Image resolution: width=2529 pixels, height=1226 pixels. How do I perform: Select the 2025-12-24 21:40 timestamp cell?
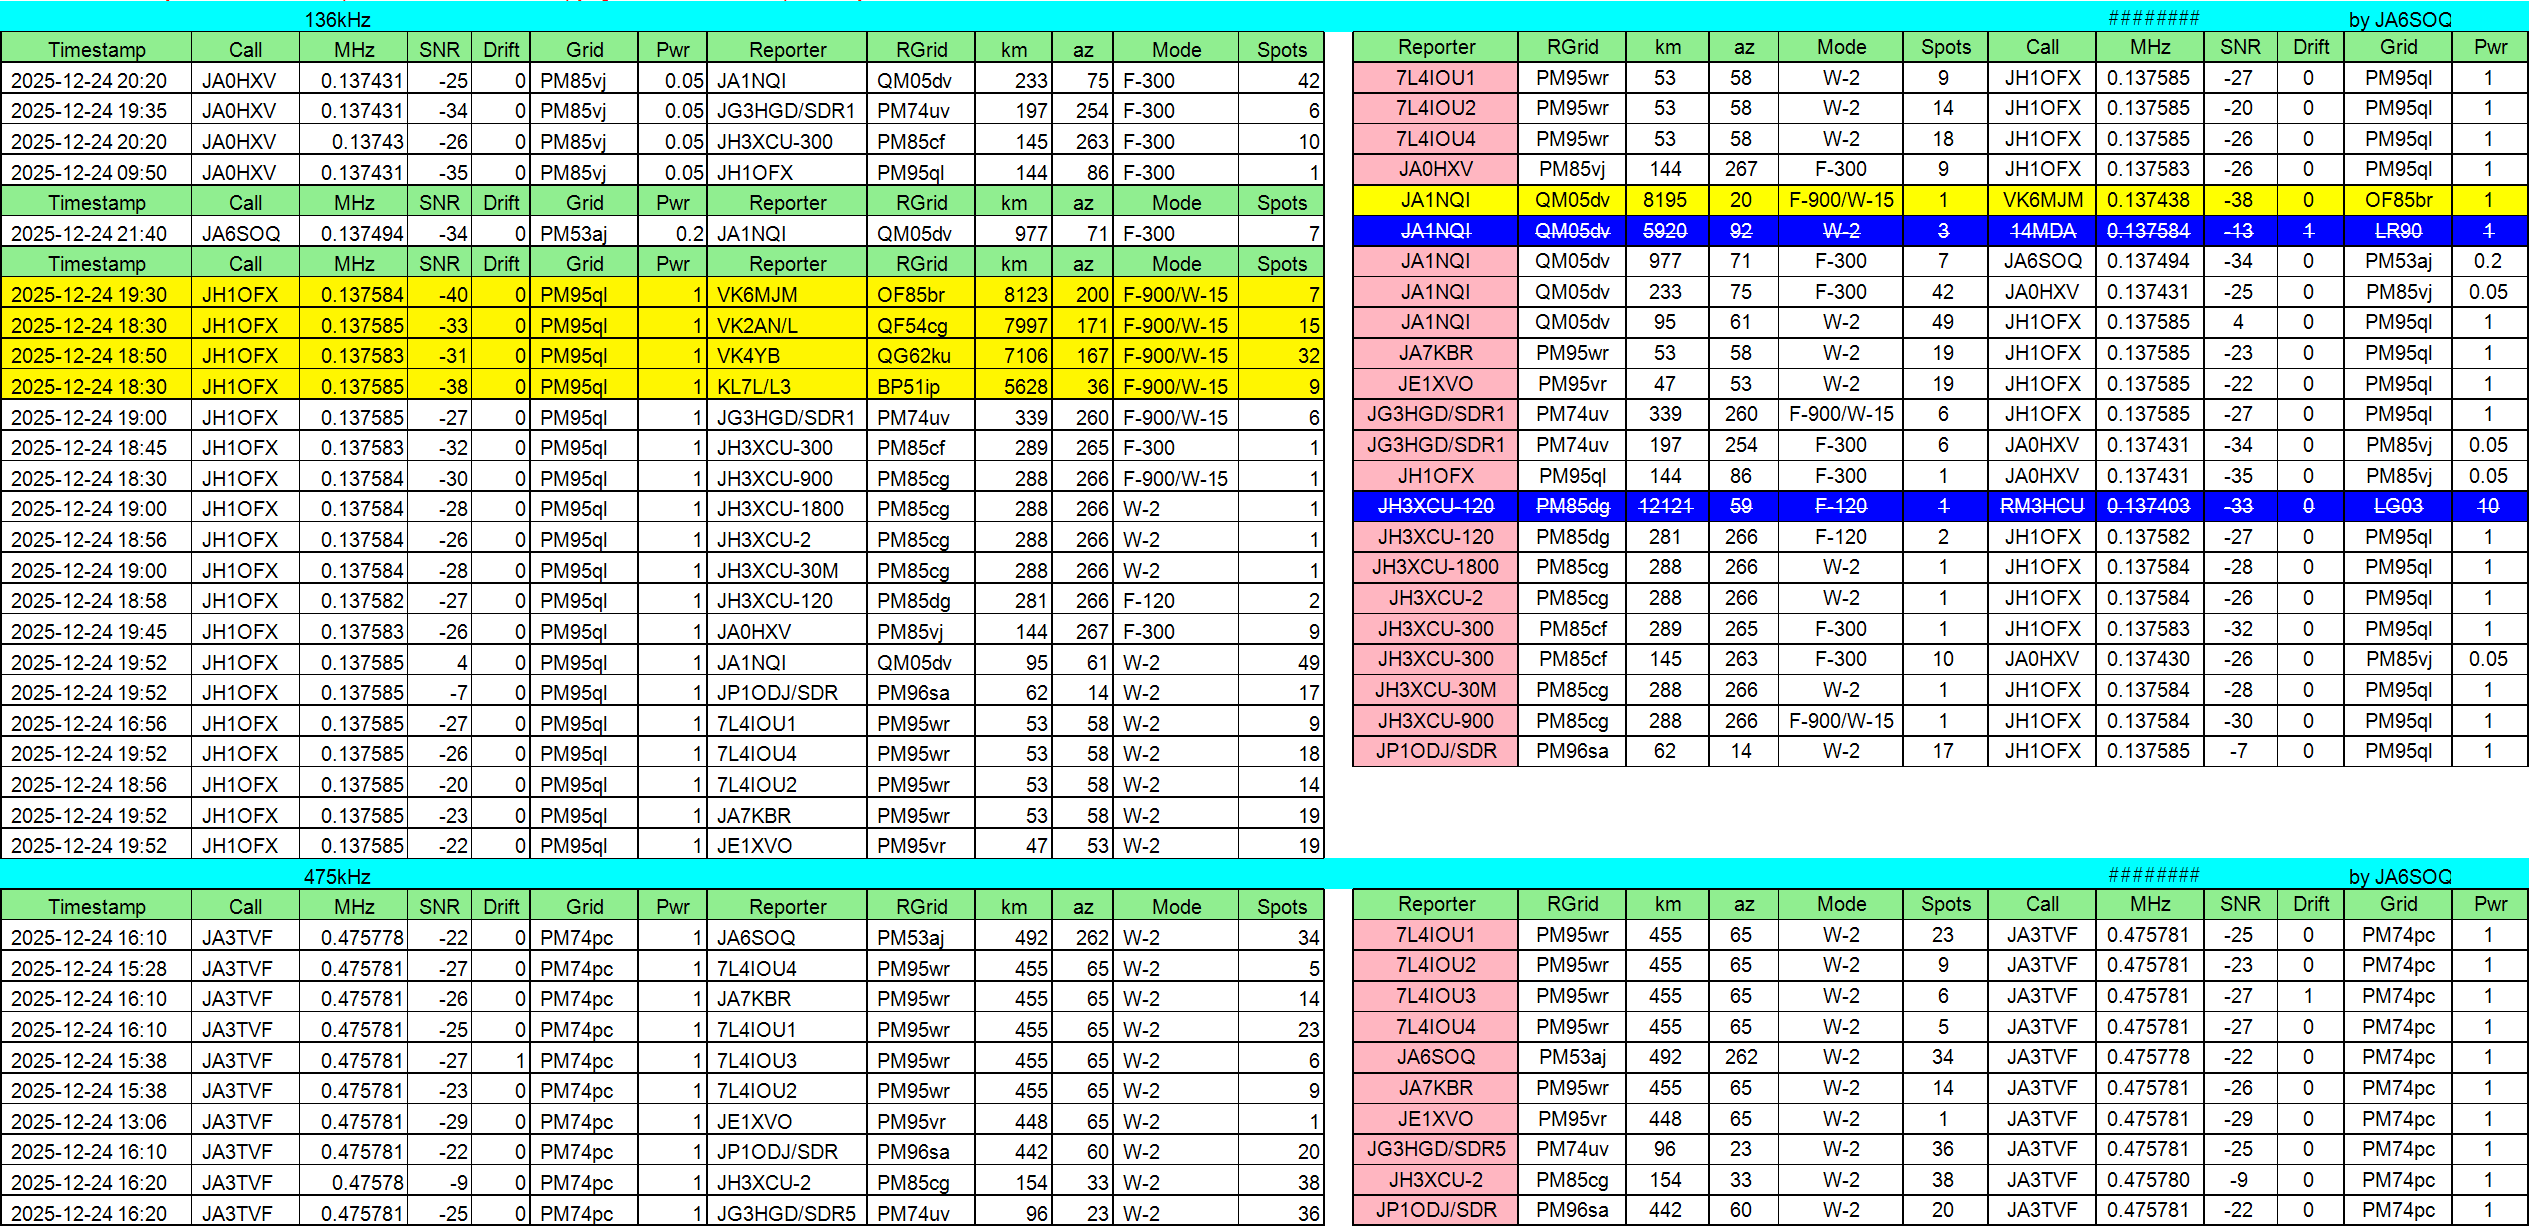(x=96, y=233)
